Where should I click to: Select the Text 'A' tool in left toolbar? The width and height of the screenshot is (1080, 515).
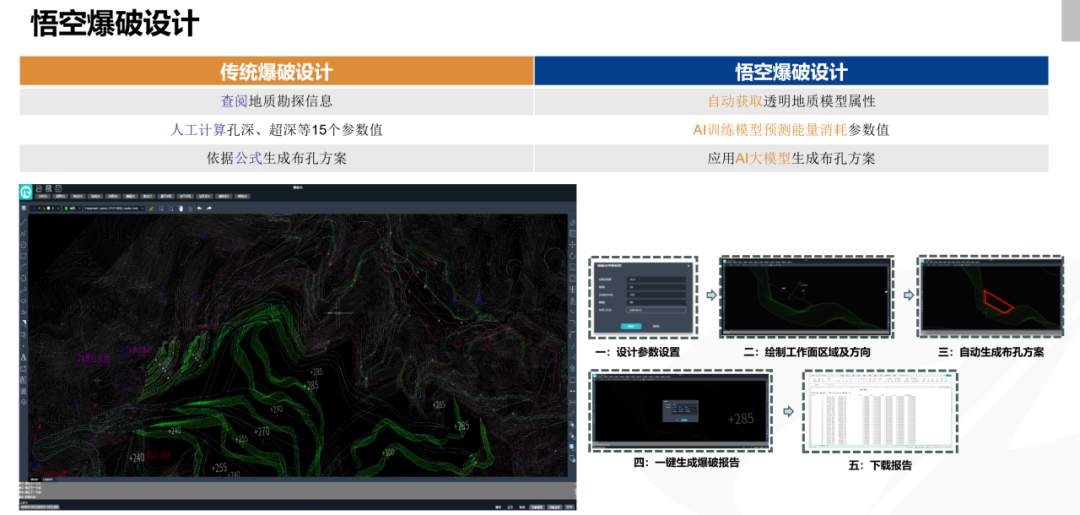tap(23, 357)
